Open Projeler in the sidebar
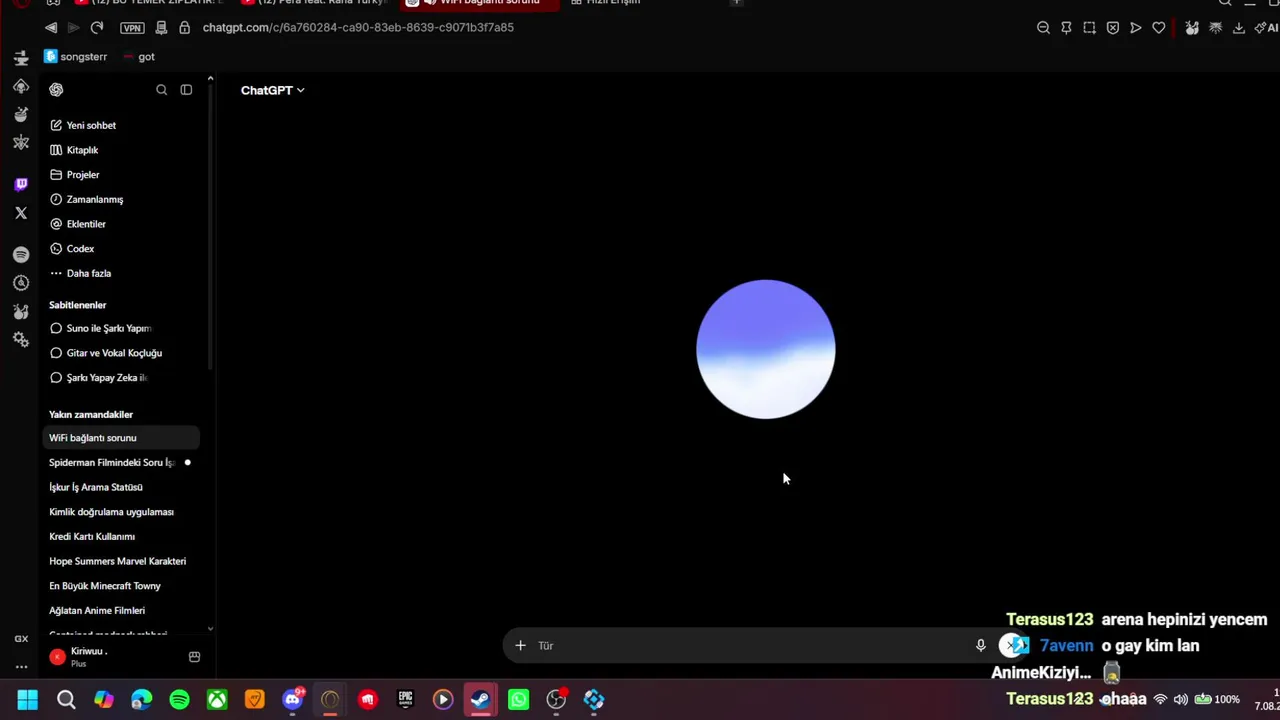Viewport: 1280px width, 720px height. click(122, 175)
